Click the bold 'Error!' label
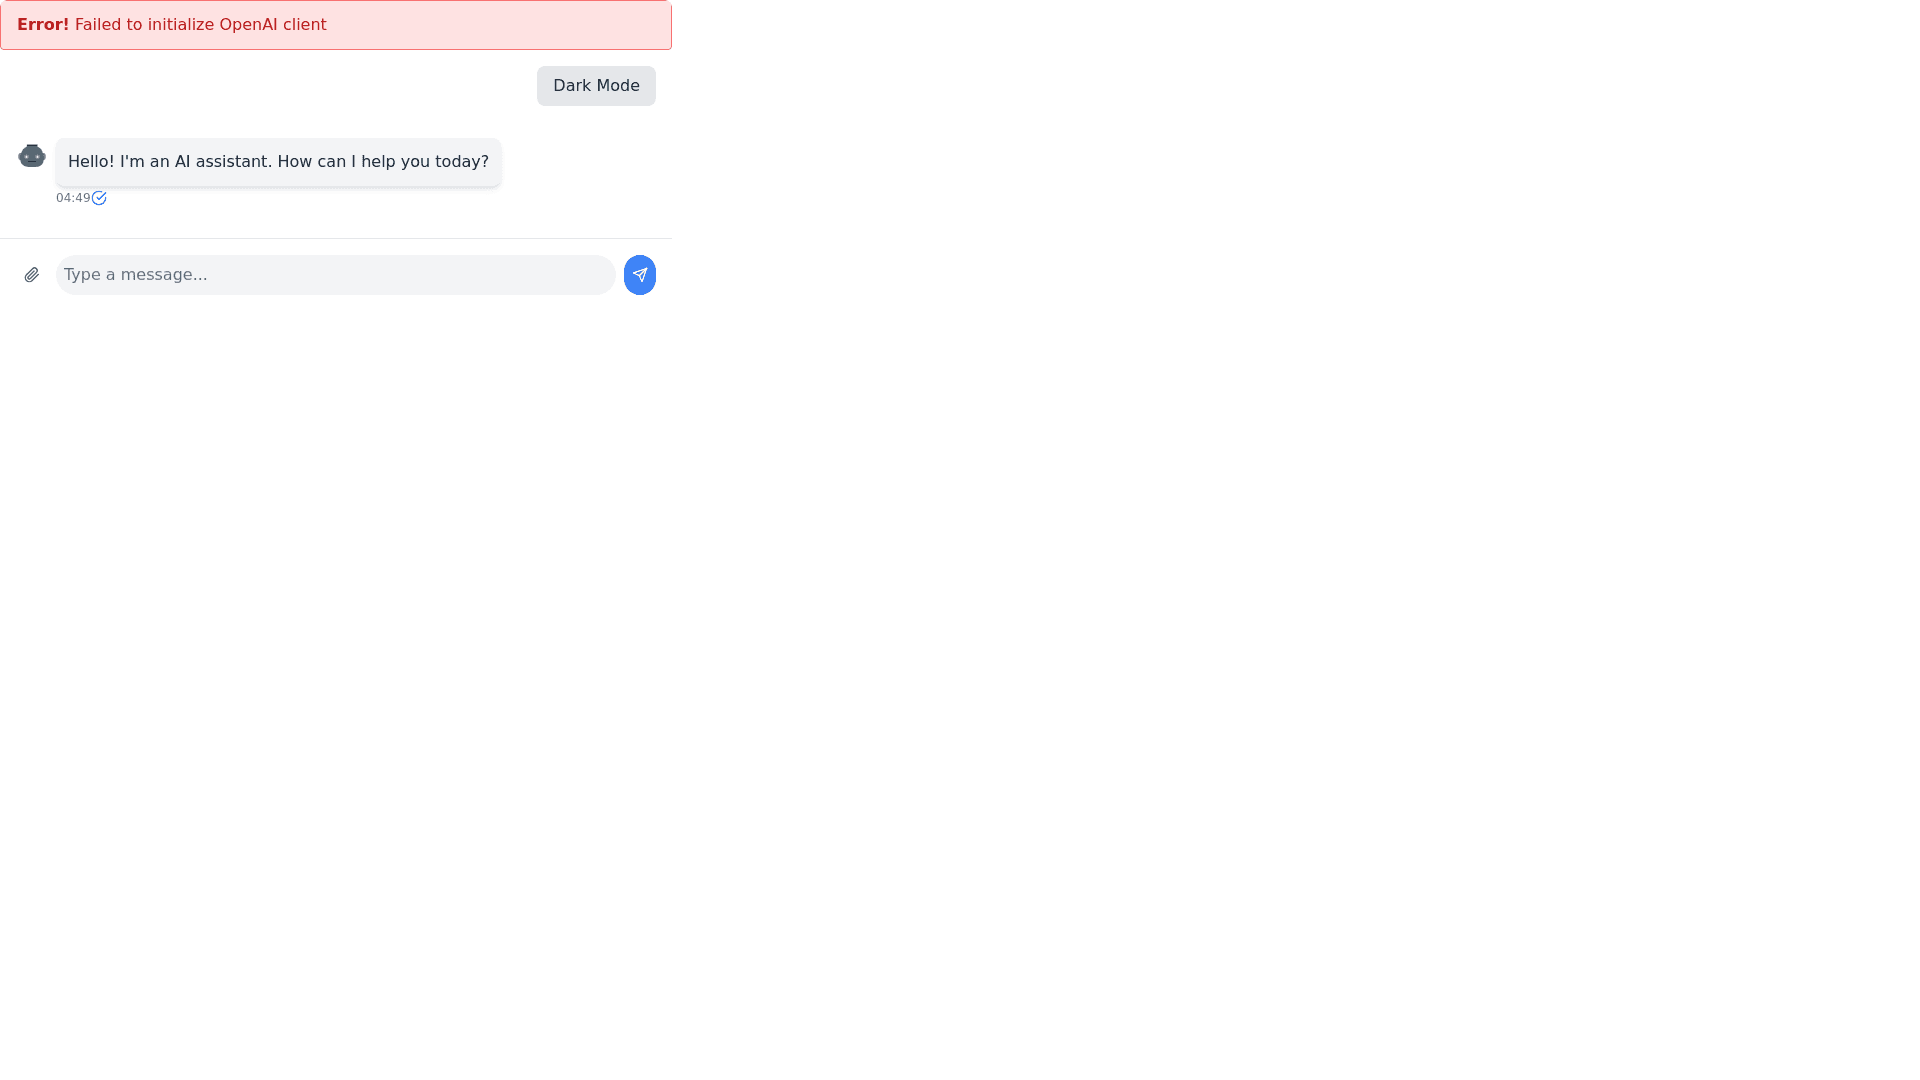This screenshot has width=1920, height=1080. pos(43,25)
